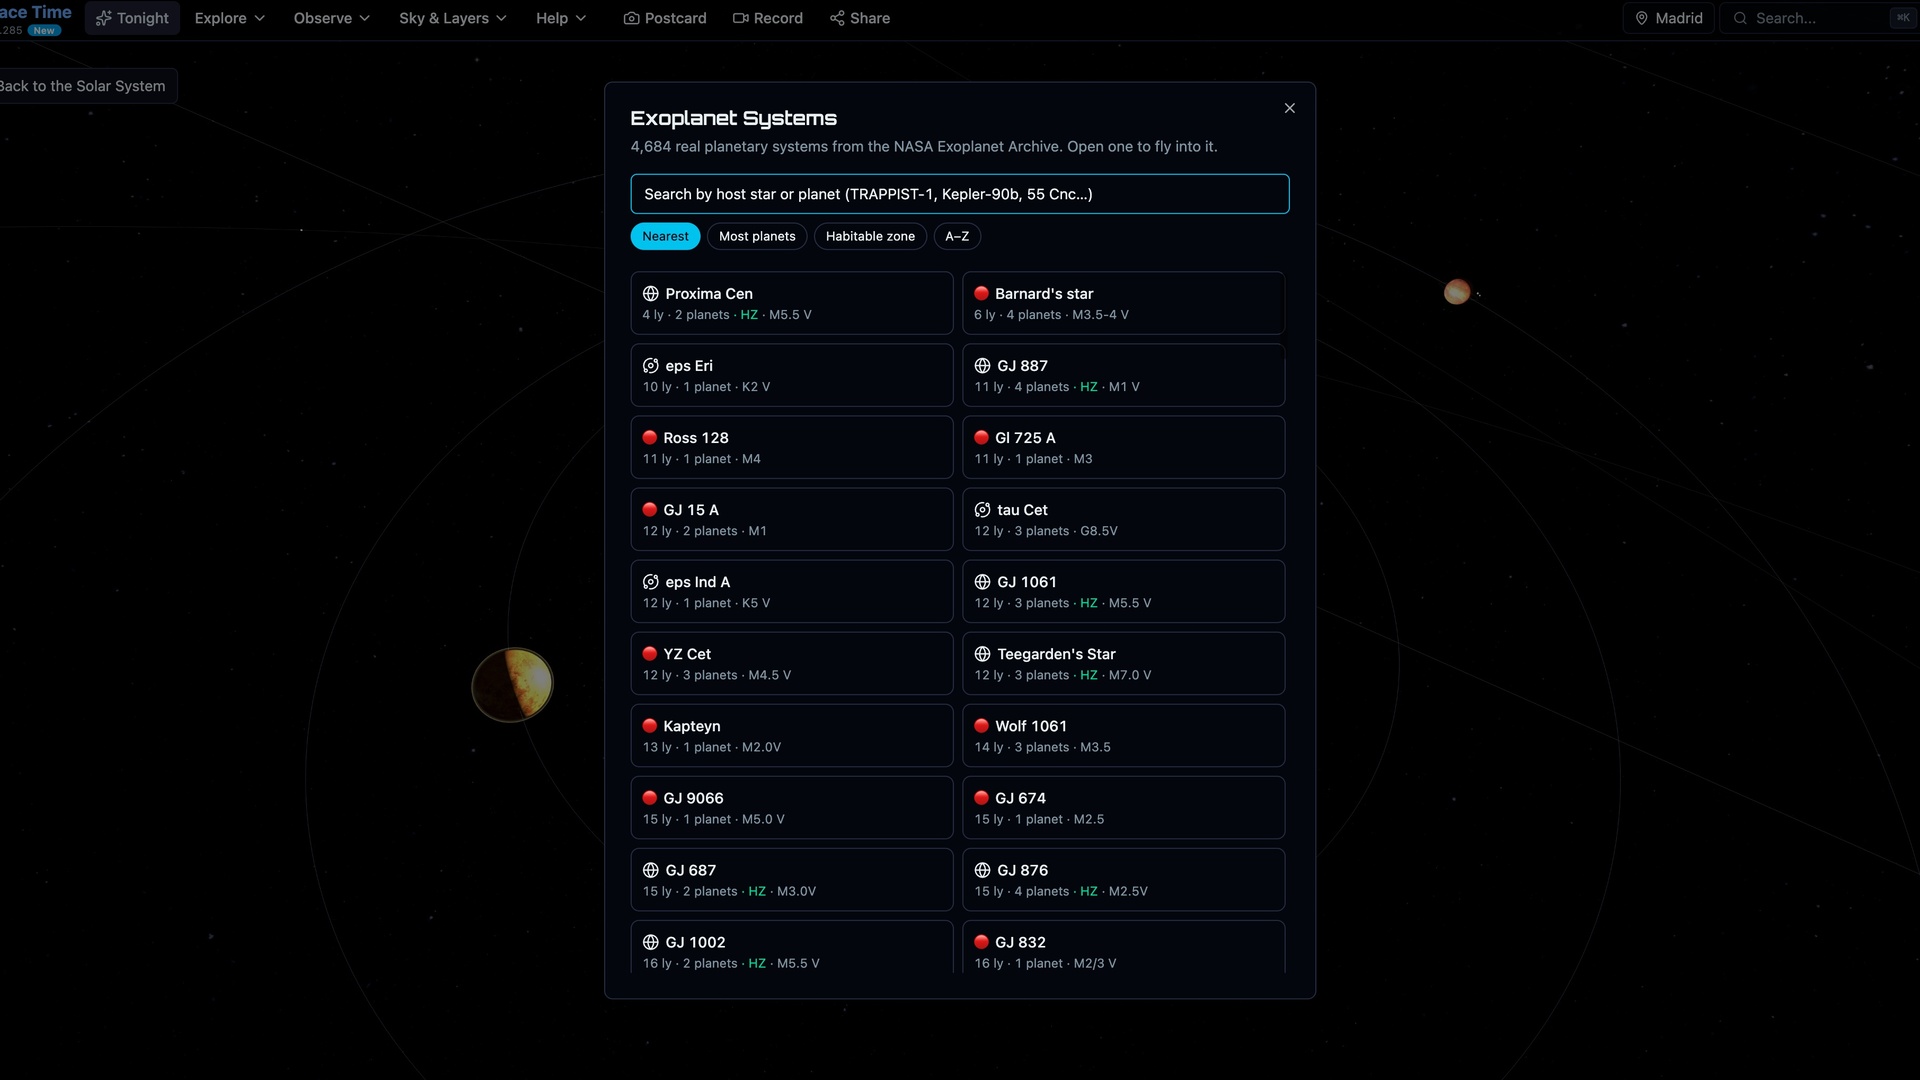The image size is (1920, 1080).
Task: Click the globe icon beside GJ 887
Action: click(x=982, y=366)
